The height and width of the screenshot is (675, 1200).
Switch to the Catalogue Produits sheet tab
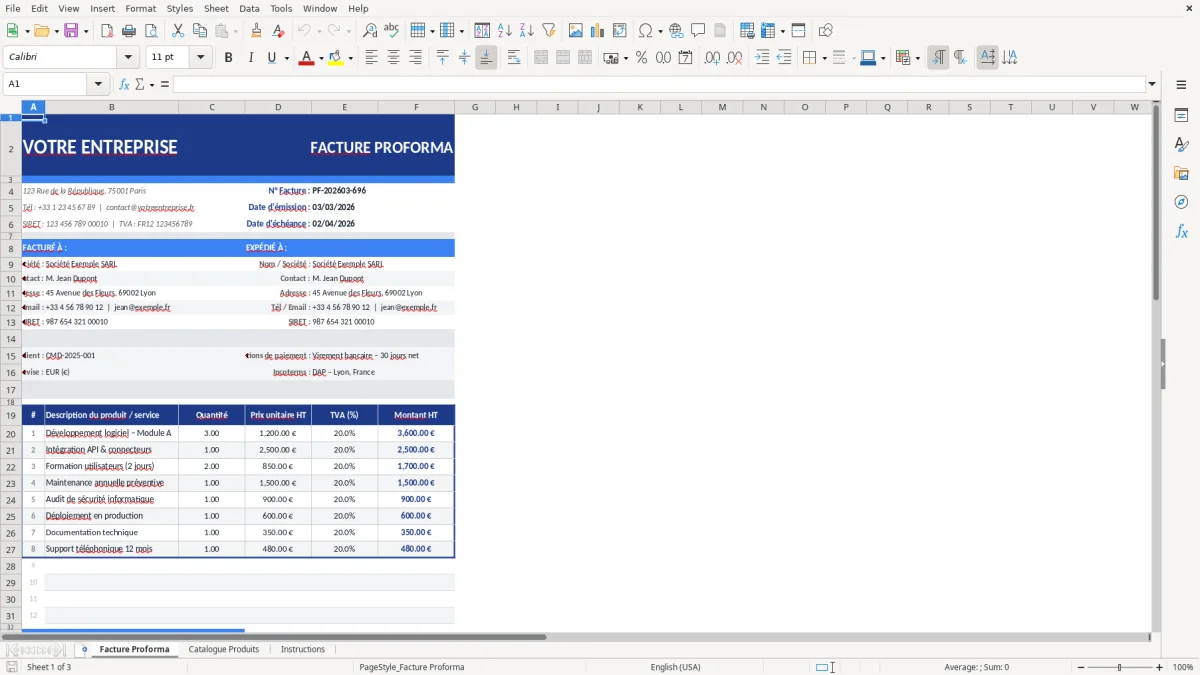click(x=224, y=649)
